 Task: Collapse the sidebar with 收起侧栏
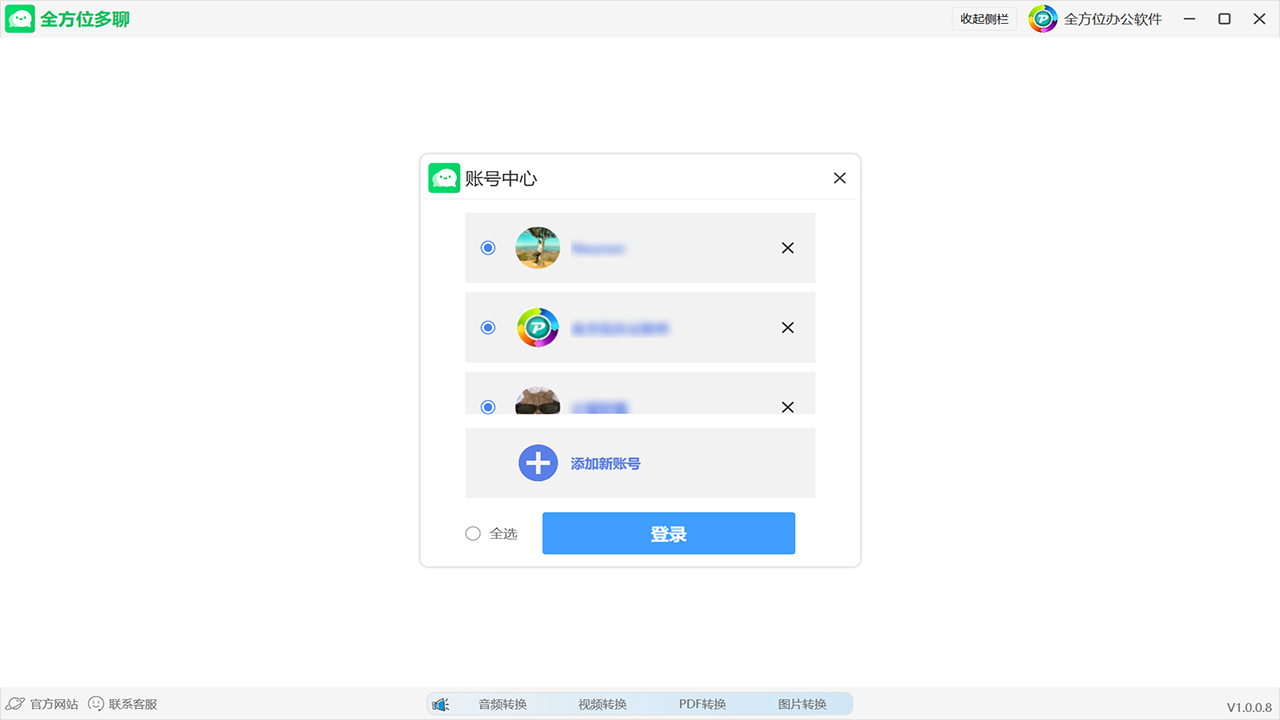984,19
